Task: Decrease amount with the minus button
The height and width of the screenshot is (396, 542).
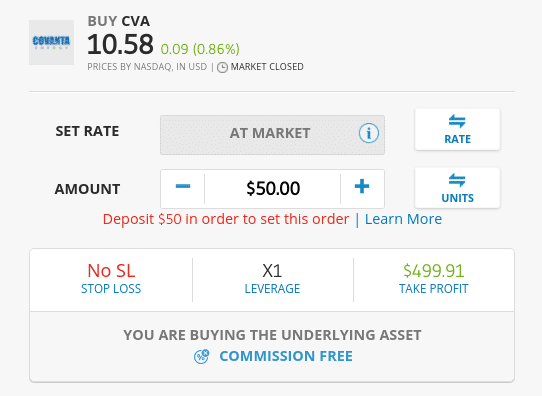Action: (183, 187)
